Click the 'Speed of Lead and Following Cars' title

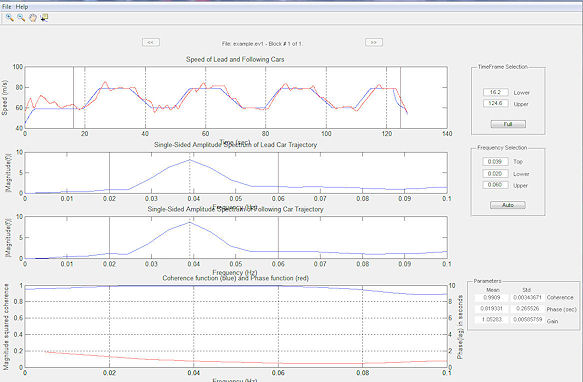[235, 60]
